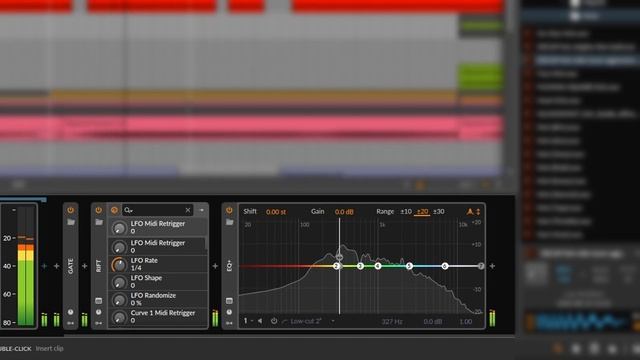Screen dimensions: 640x360
Task: Open the dropdown arrow beside the RIFT search
Action: pyautogui.click(x=202, y=210)
